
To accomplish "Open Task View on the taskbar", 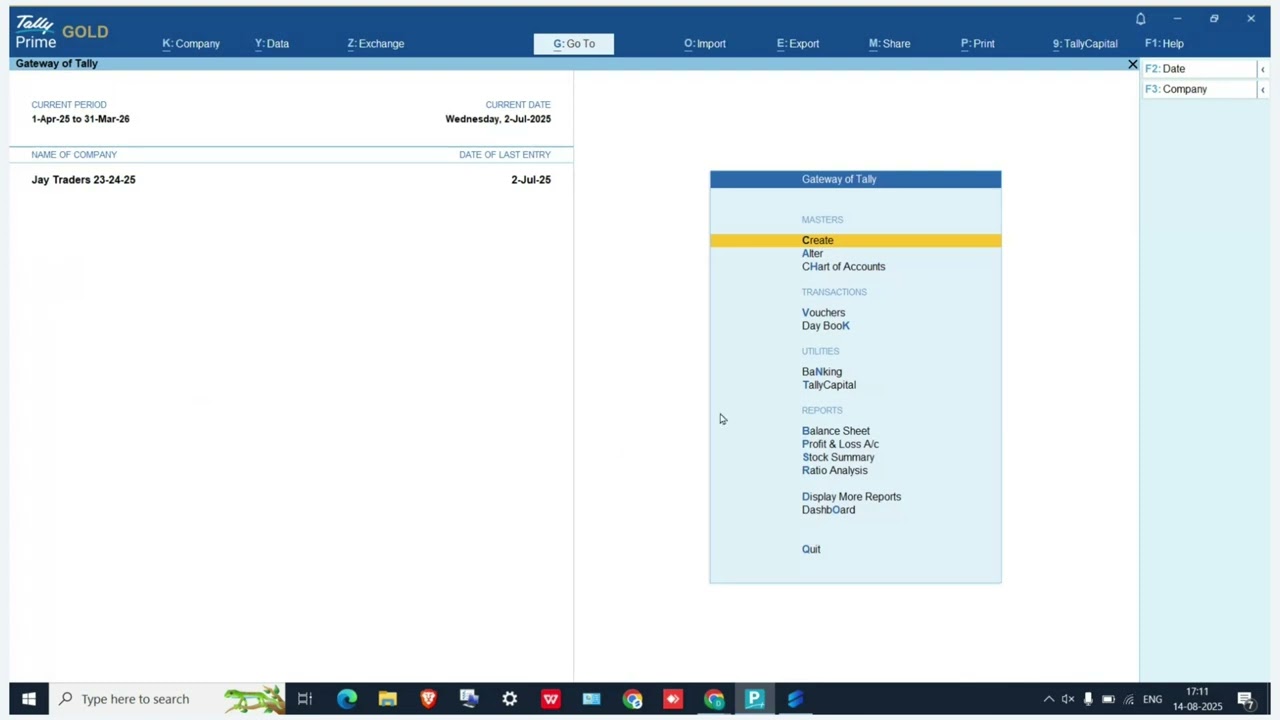I will (x=305, y=699).
